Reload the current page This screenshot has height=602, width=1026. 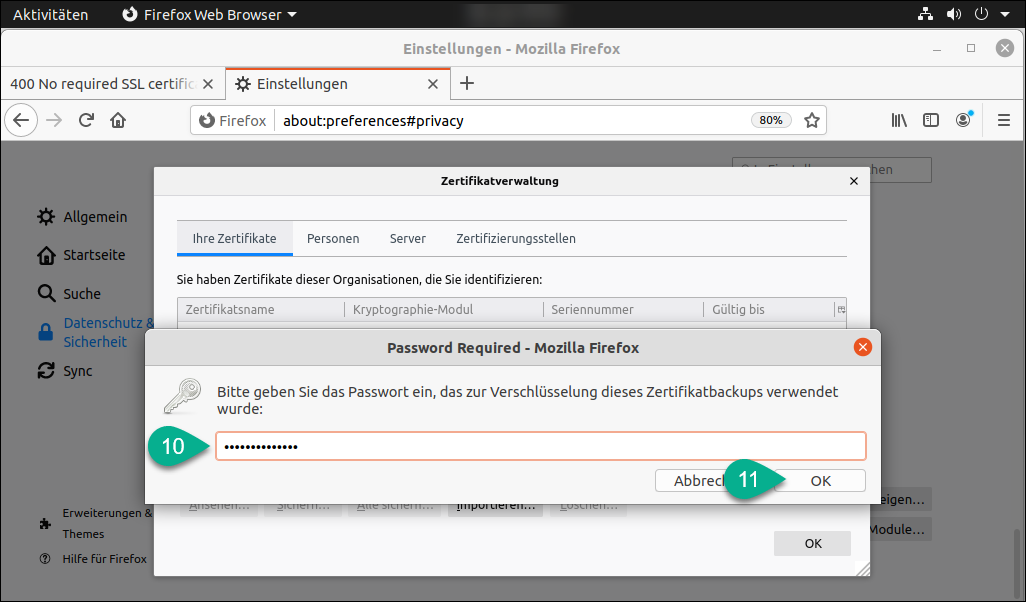(86, 120)
